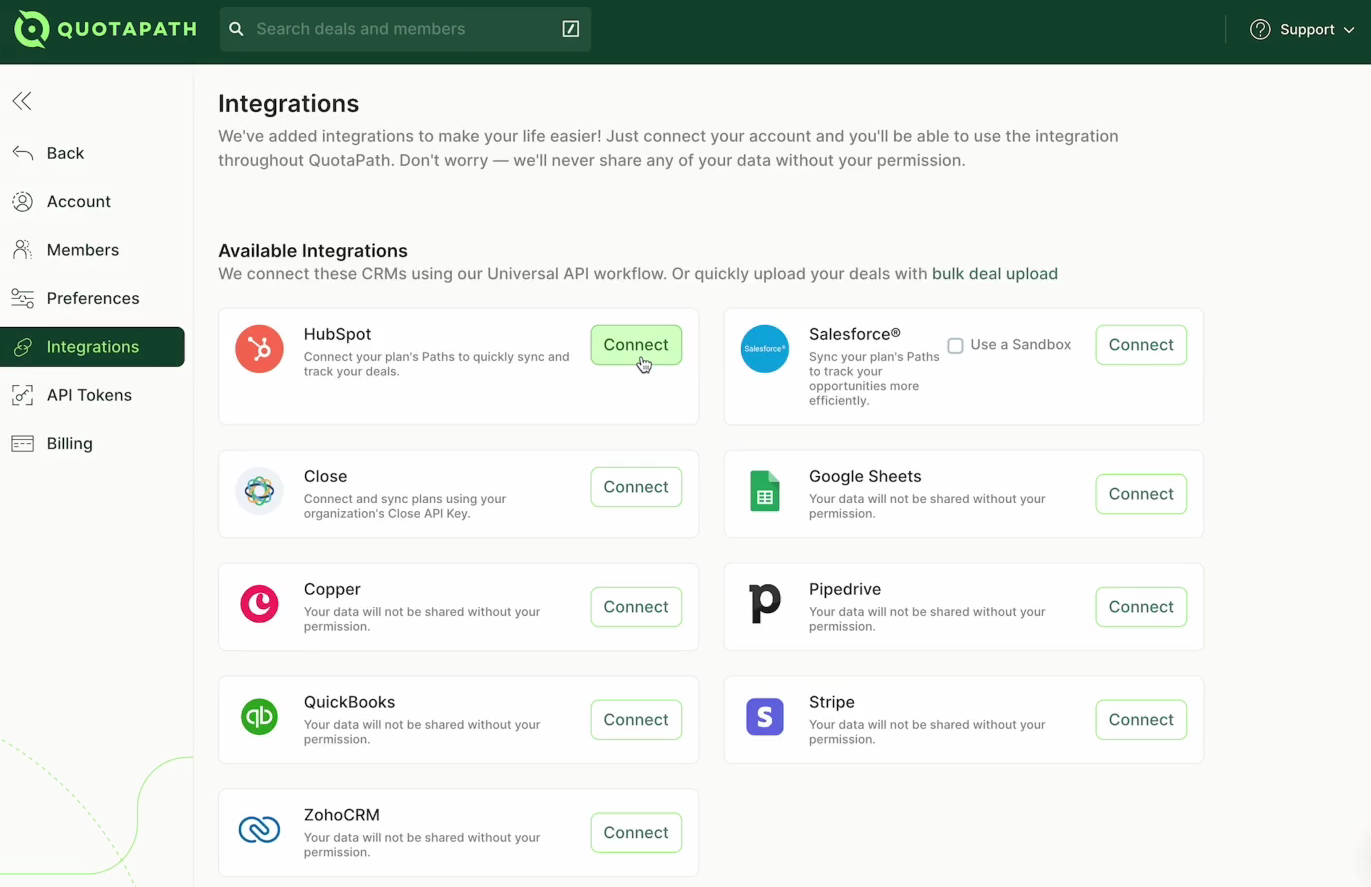This screenshot has width=1371, height=887.
Task: Connect the Copper integration
Action: tap(636, 607)
